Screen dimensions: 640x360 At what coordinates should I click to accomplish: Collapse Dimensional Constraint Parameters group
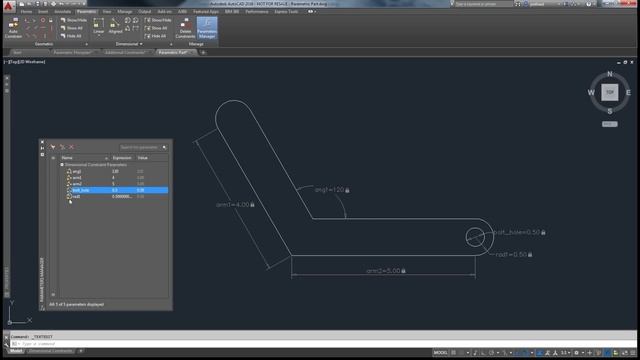62,165
